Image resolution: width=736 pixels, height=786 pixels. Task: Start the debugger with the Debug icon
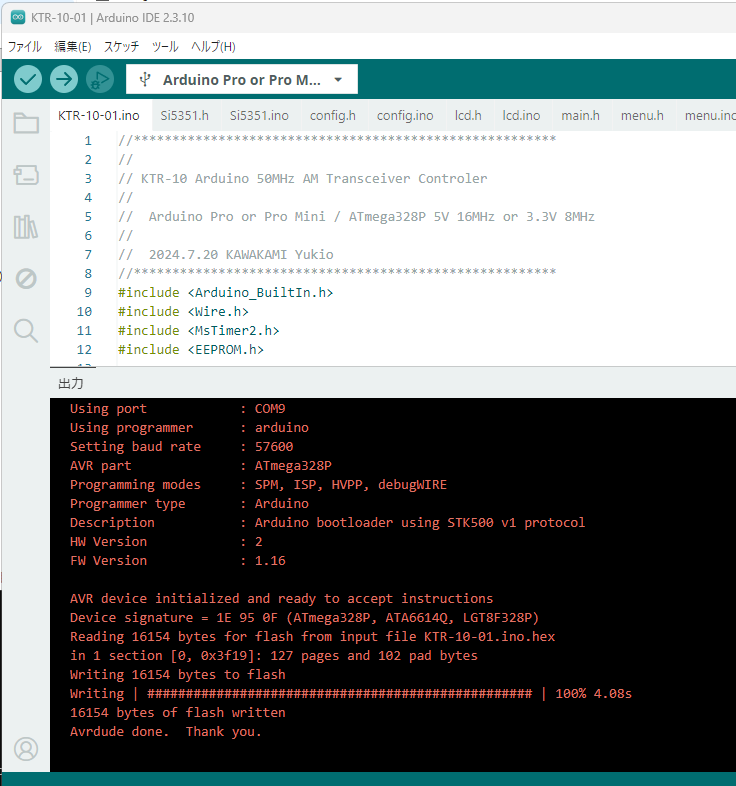point(100,79)
